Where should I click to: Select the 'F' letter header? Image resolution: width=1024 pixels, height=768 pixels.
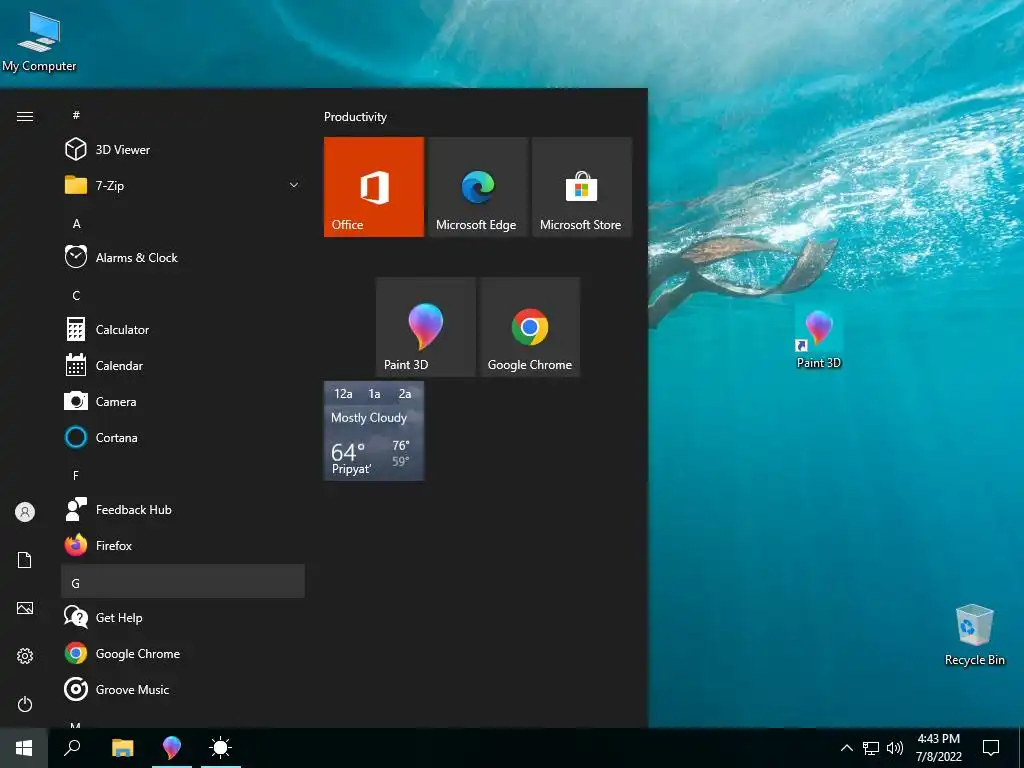pyautogui.click(x=183, y=475)
